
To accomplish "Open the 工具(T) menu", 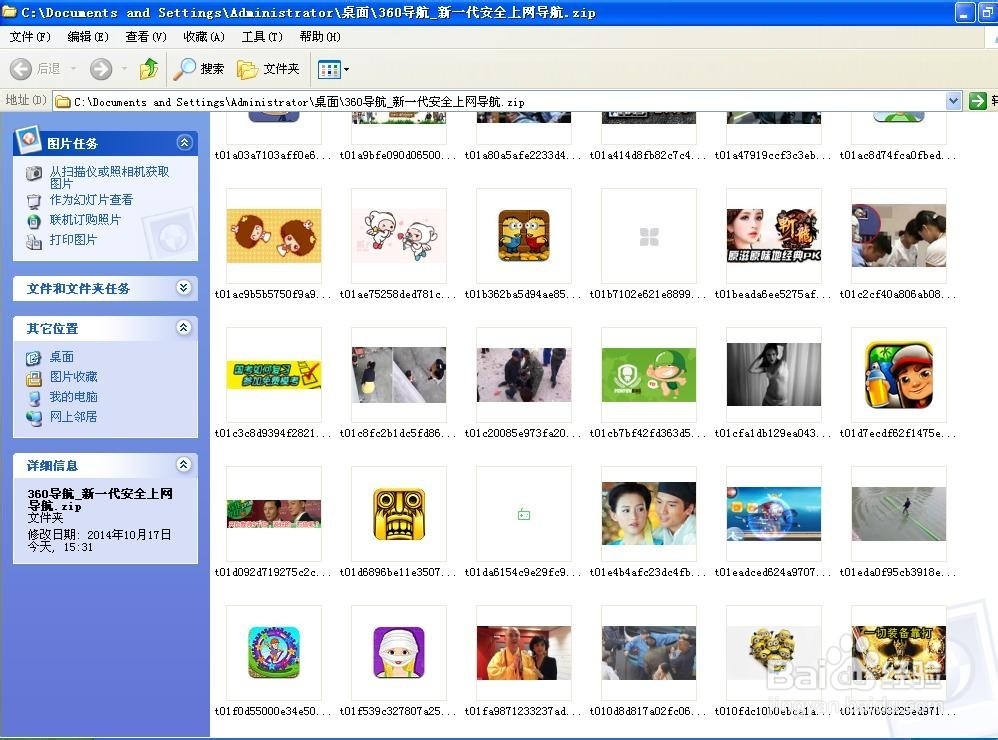I will click(262, 37).
